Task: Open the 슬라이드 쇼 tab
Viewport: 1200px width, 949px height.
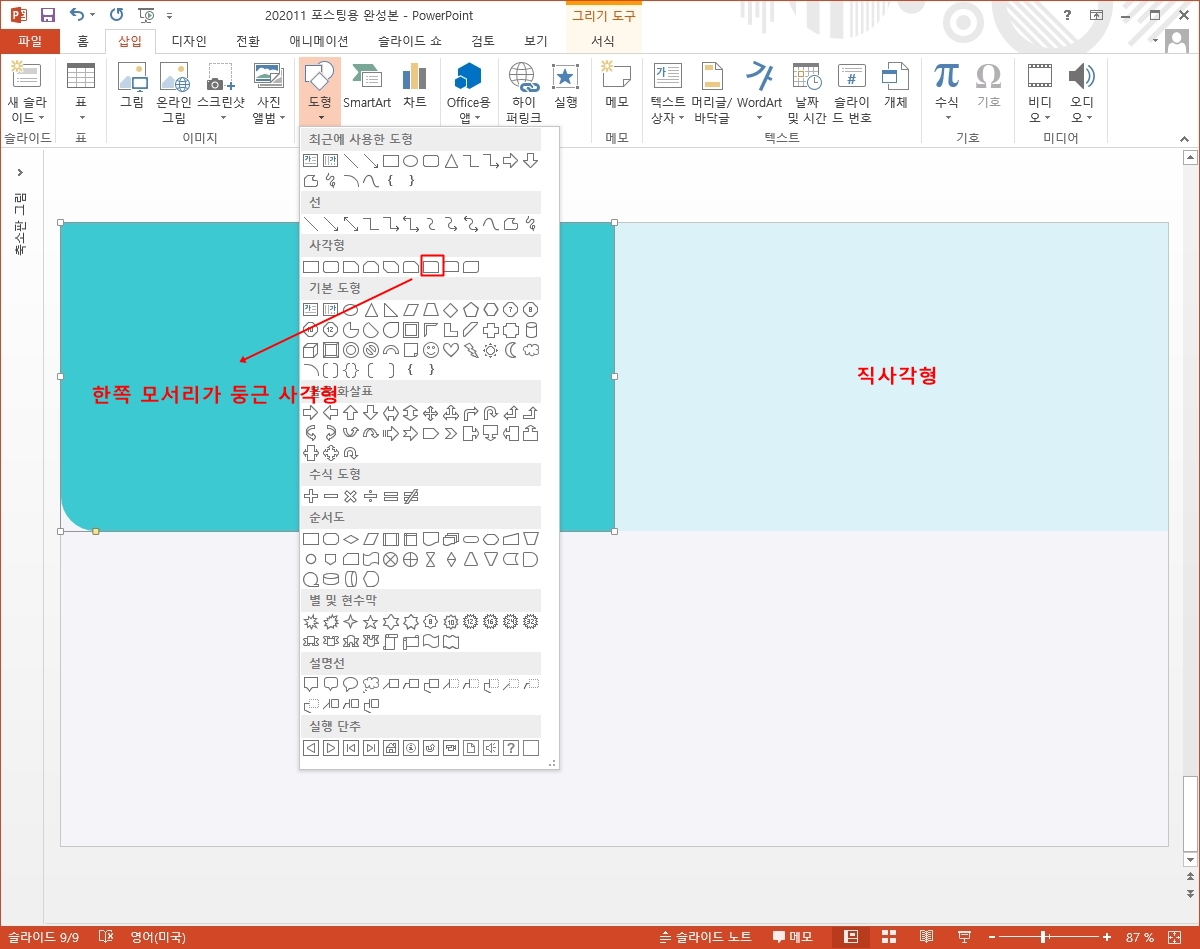Action: point(410,41)
